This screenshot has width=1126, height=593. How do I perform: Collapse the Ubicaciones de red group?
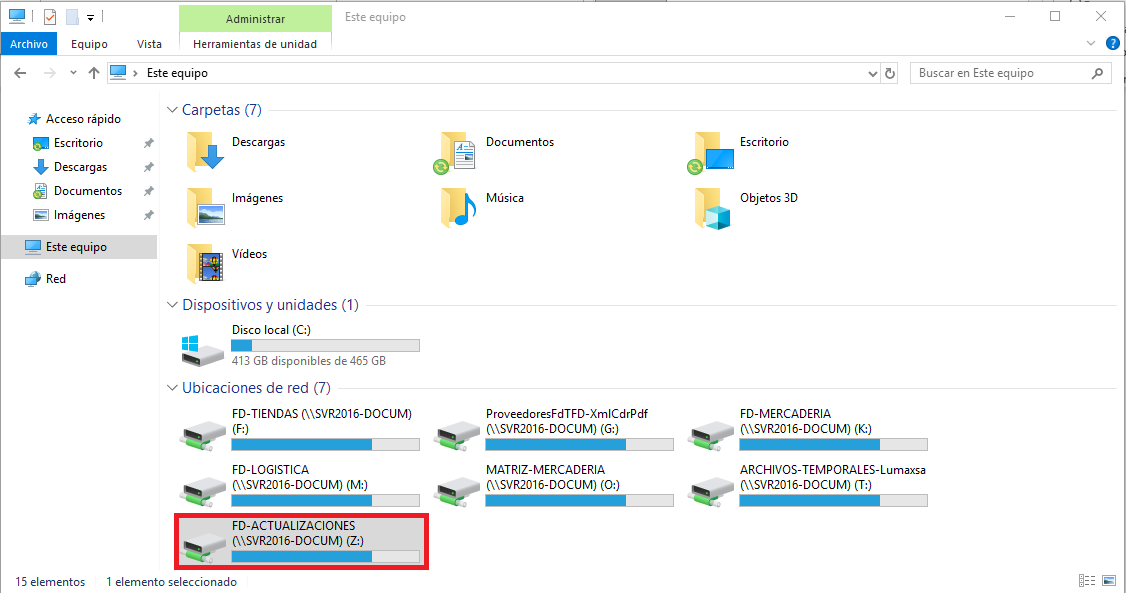tap(172, 388)
